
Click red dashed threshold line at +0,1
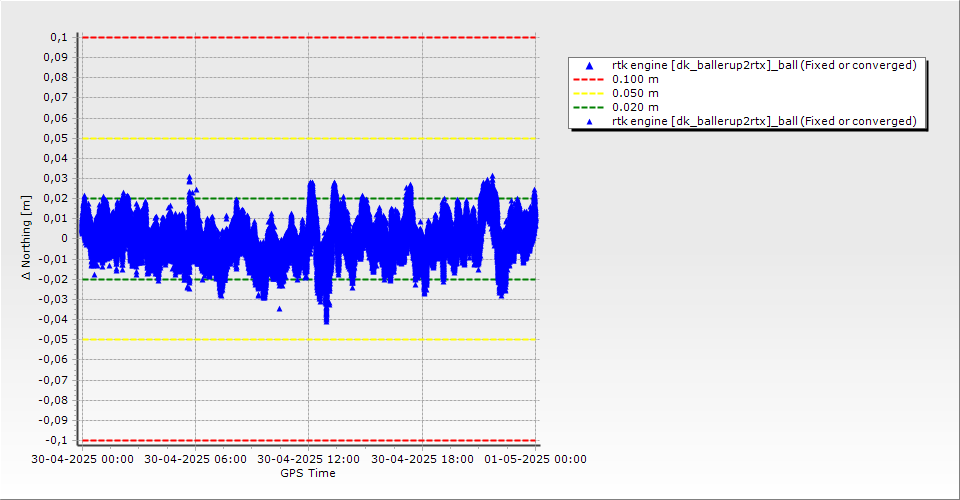pyautogui.click(x=309, y=37)
